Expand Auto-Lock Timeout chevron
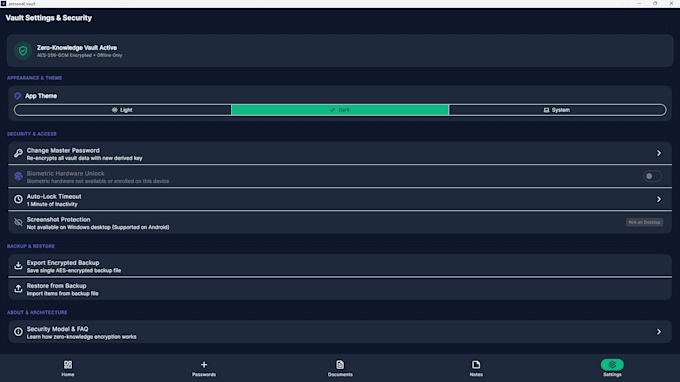Viewport: 680px width, 382px height. [x=659, y=199]
